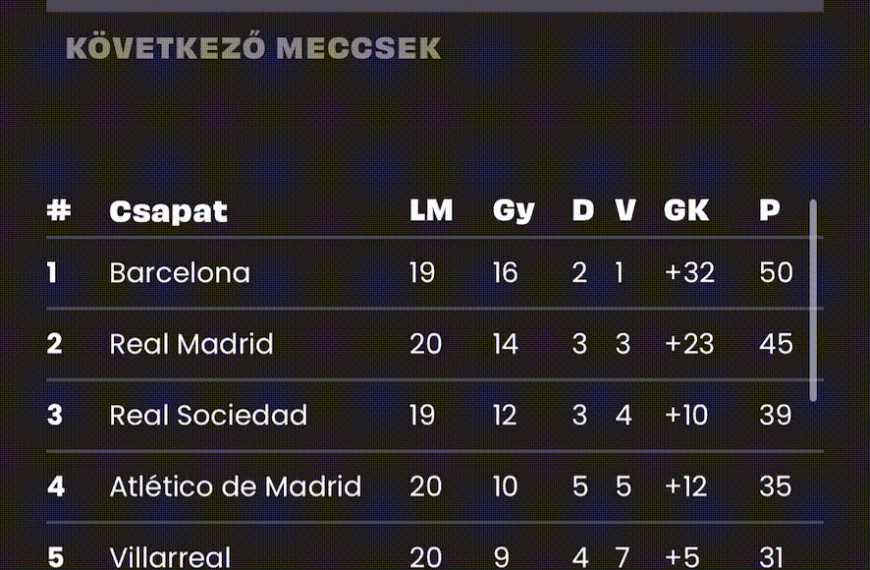Image resolution: width=870 pixels, height=570 pixels.
Task: Click rank number 3 in the table
Action: (x=54, y=415)
